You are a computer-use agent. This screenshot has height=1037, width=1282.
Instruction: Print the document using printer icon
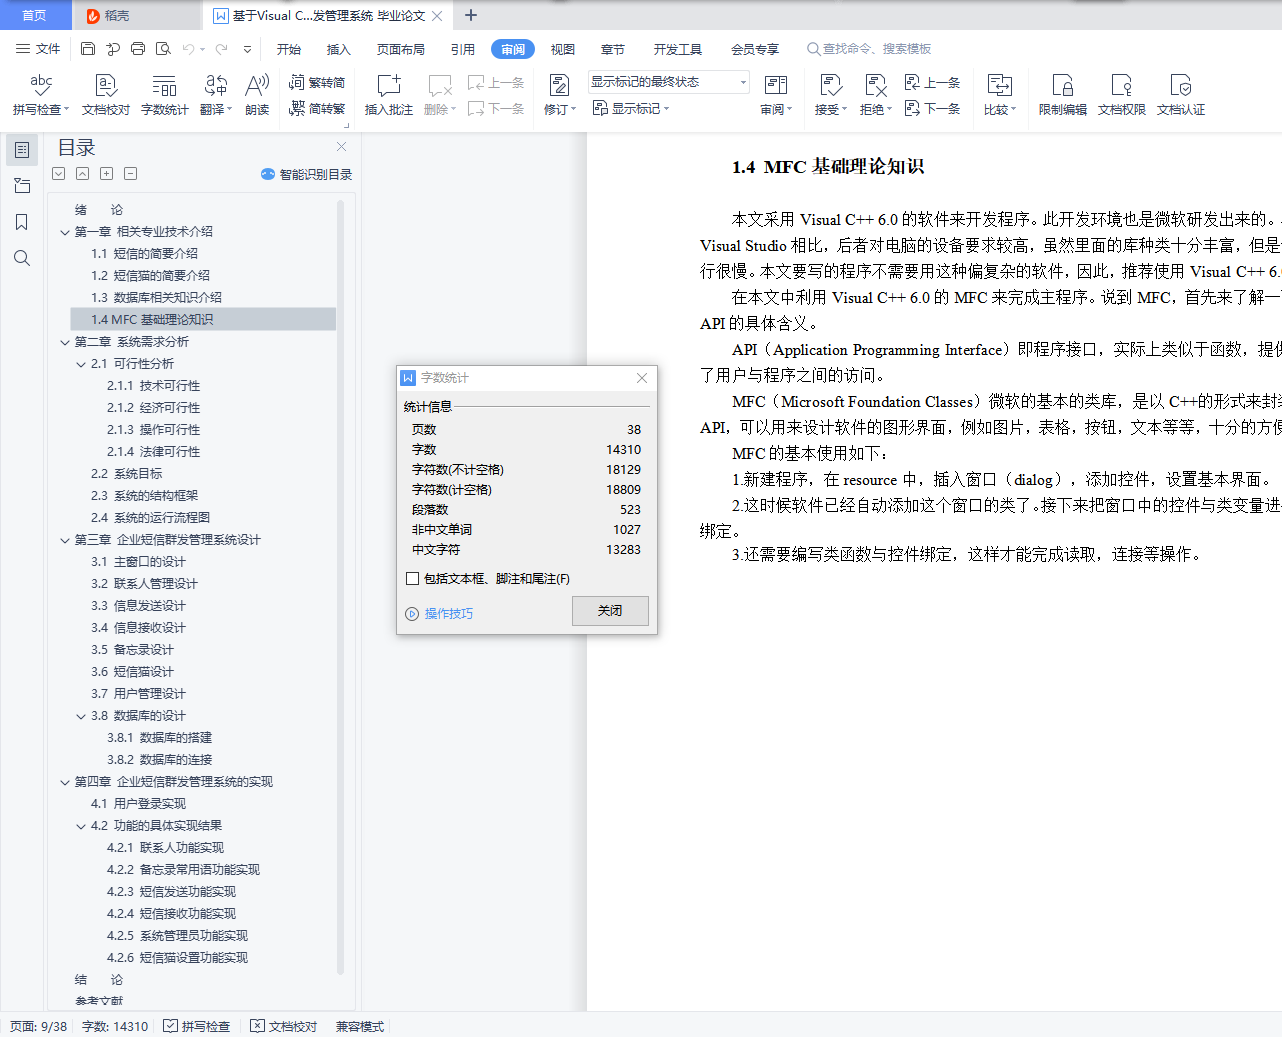[x=138, y=48]
